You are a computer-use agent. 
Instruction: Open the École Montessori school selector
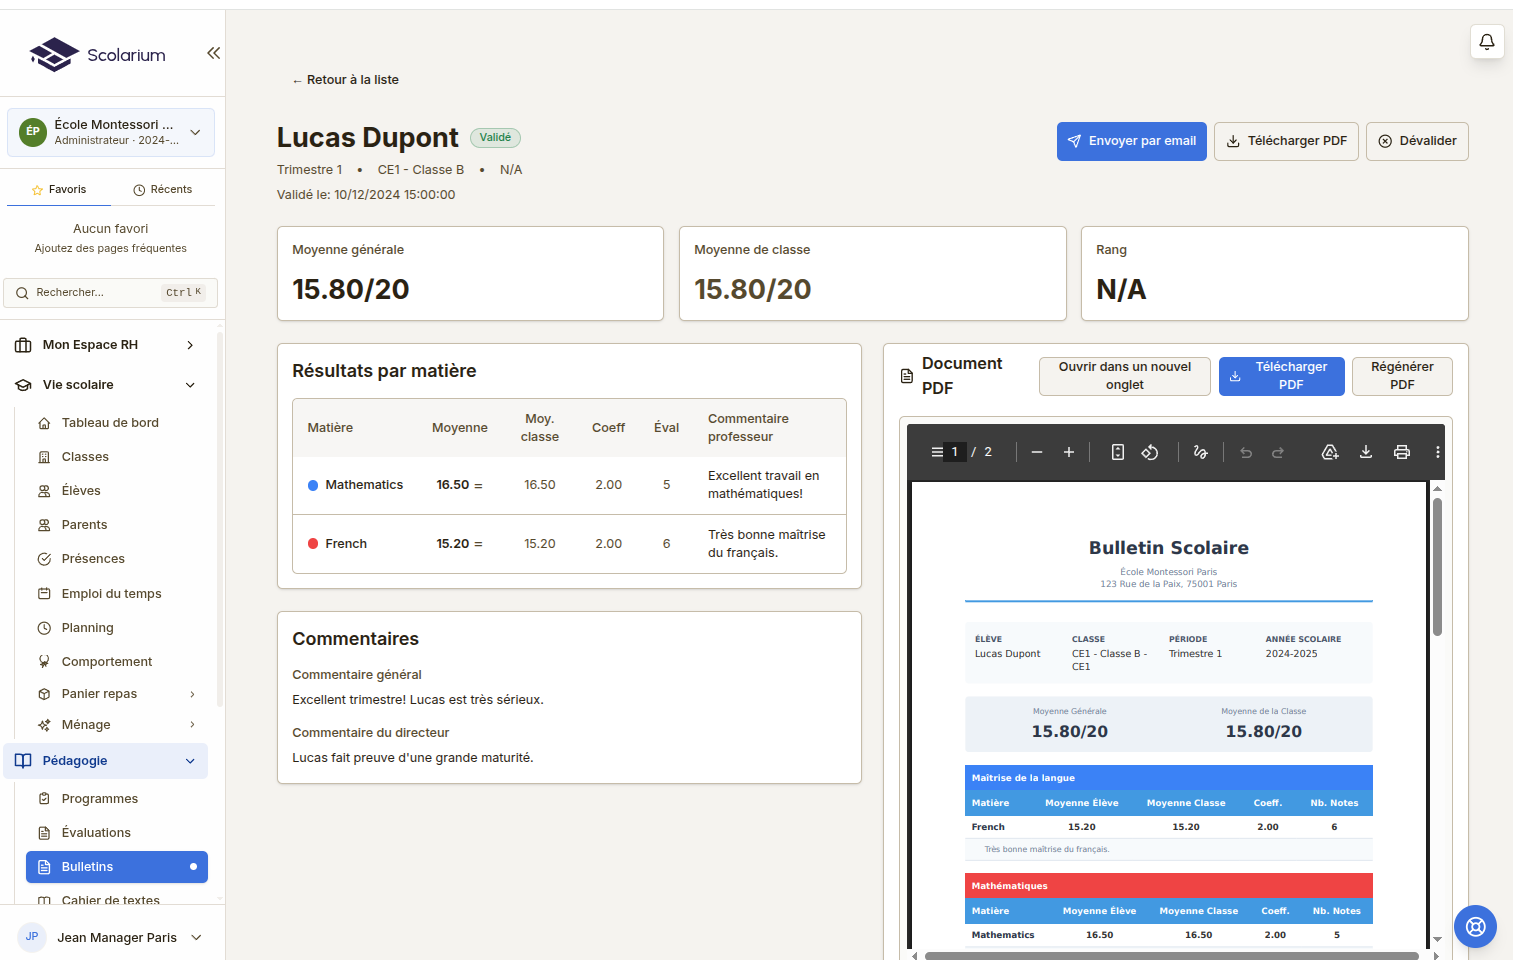pyautogui.click(x=111, y=132)
